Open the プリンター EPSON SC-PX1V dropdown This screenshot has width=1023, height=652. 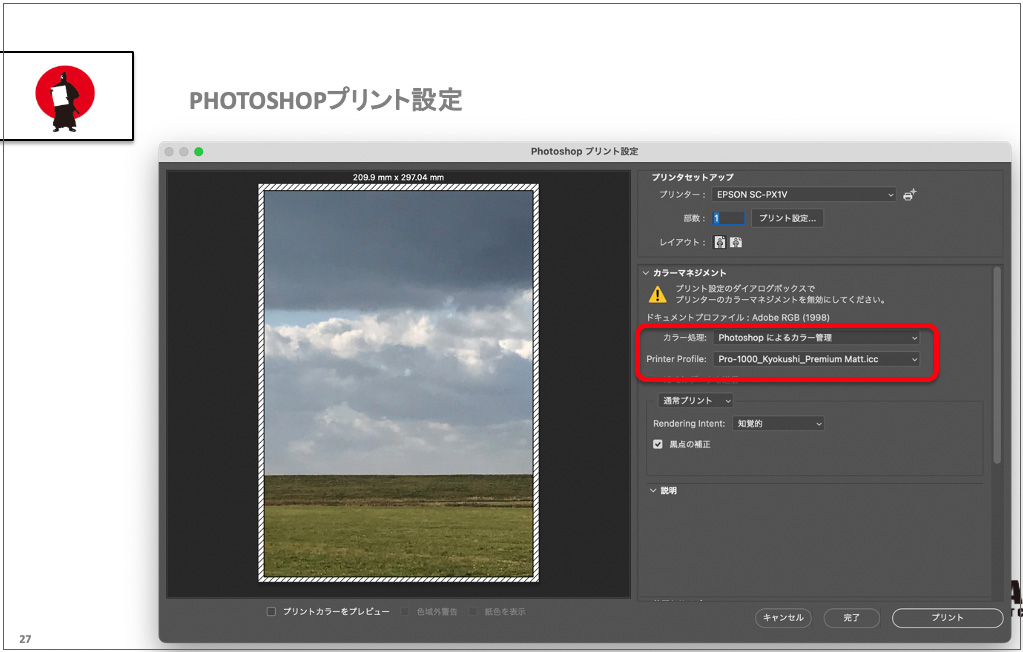(804, 194)
